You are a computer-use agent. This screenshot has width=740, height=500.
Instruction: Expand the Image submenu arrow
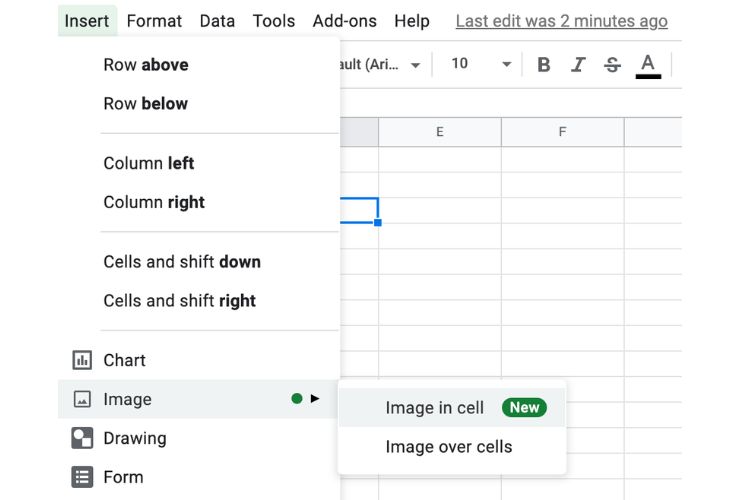(x=315, y=399)
